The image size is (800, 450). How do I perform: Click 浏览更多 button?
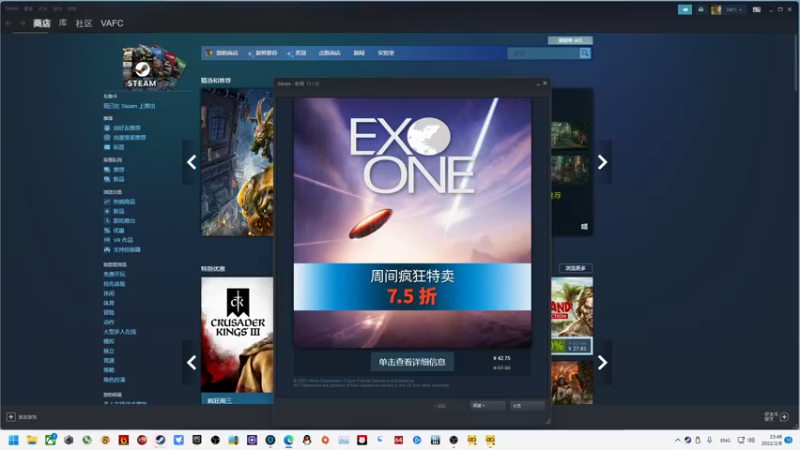(576, 268)
